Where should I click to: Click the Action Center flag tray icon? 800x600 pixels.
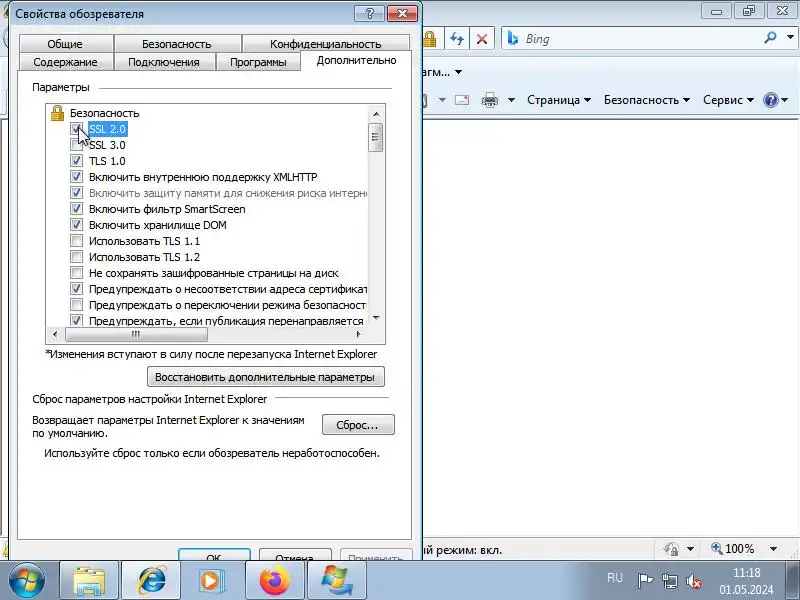pyautogui.click(x=645, y=581)
